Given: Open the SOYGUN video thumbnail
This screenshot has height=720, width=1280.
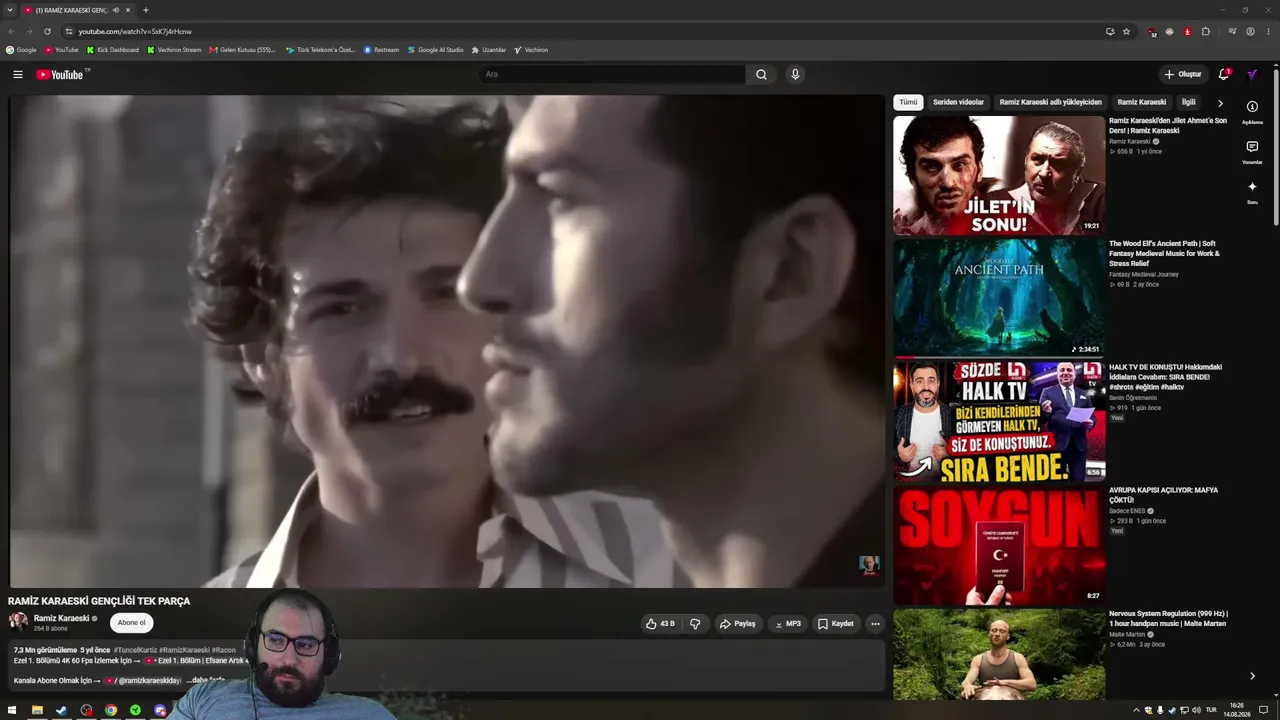Looking at the screenshot, I should point(999,545).
